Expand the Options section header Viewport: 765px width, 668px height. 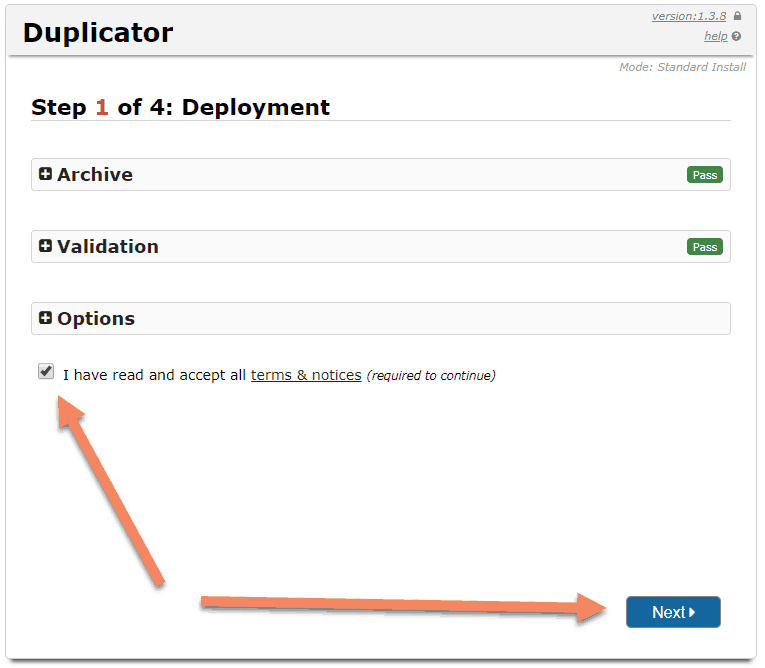[381, 318]
